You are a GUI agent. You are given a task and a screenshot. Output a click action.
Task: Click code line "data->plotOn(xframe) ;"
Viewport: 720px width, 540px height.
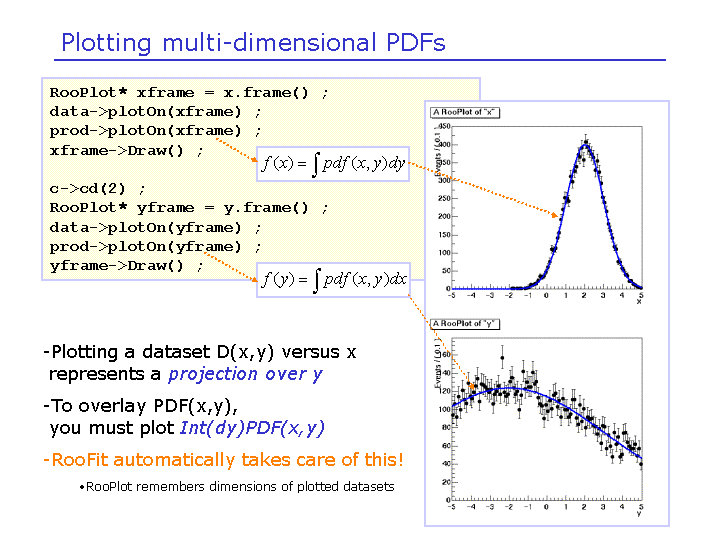(x=155, y=112)
